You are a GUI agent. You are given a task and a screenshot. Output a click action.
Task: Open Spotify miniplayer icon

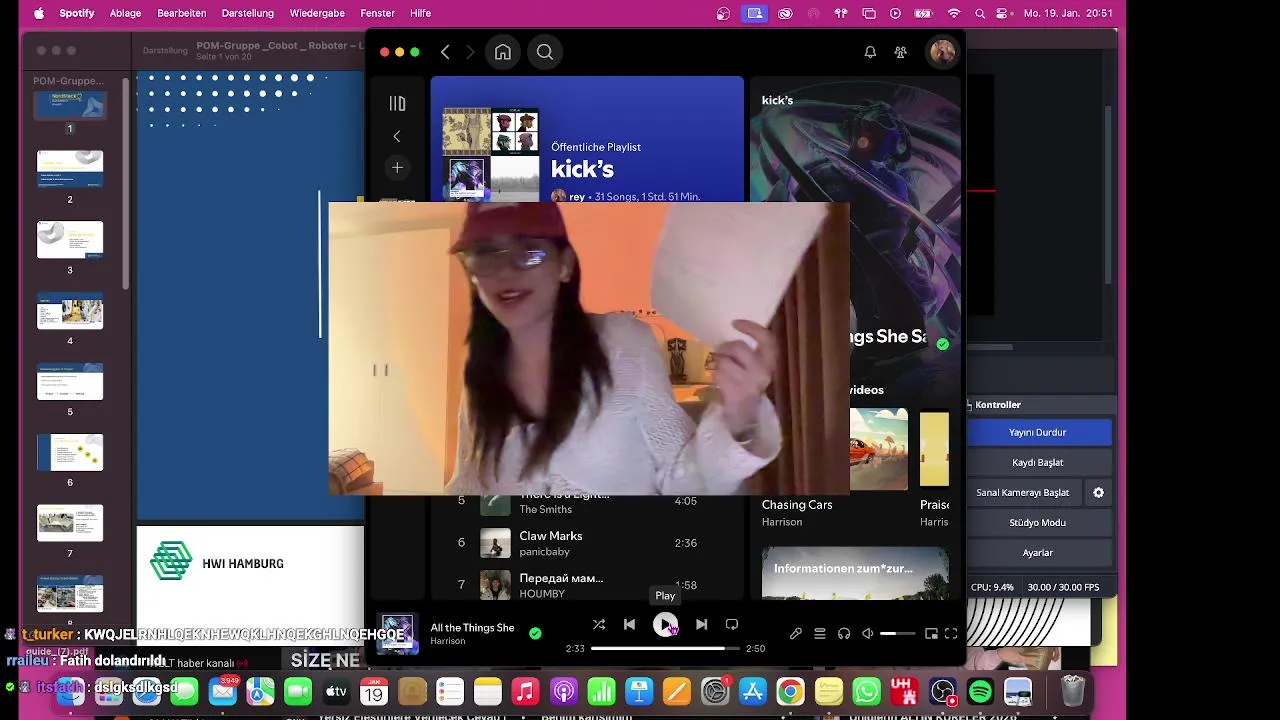(931, 633)
